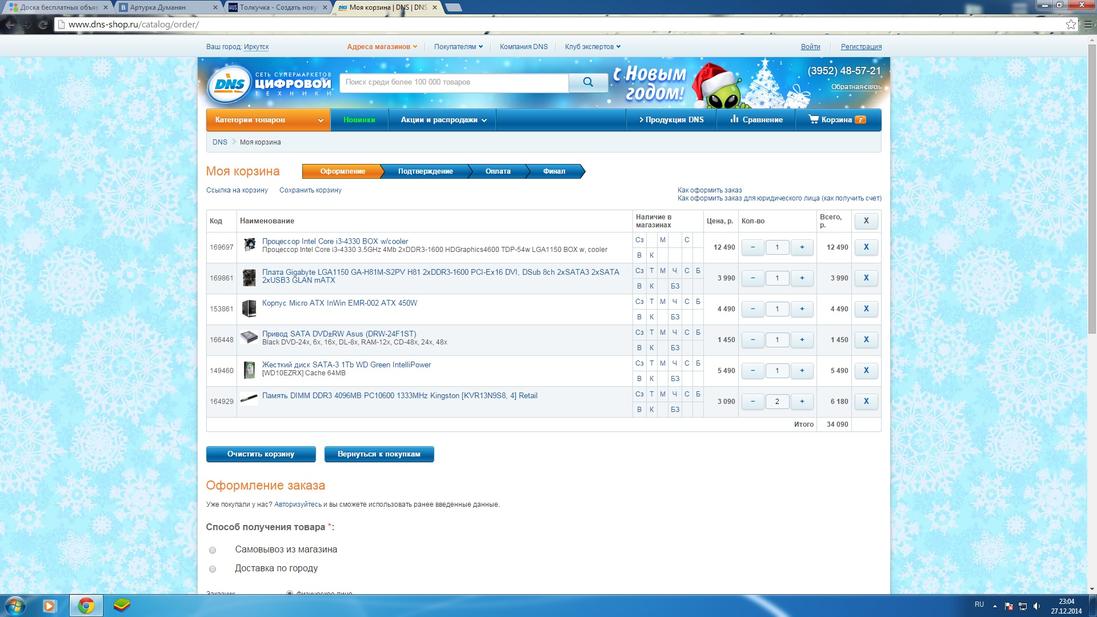Click the product search input field

(x=454, y=83)
